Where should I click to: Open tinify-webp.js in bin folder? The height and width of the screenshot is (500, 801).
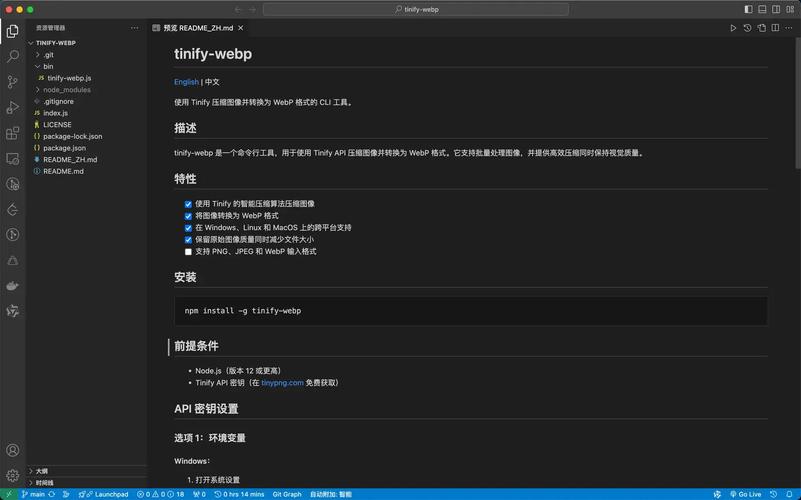coord(87,78)
